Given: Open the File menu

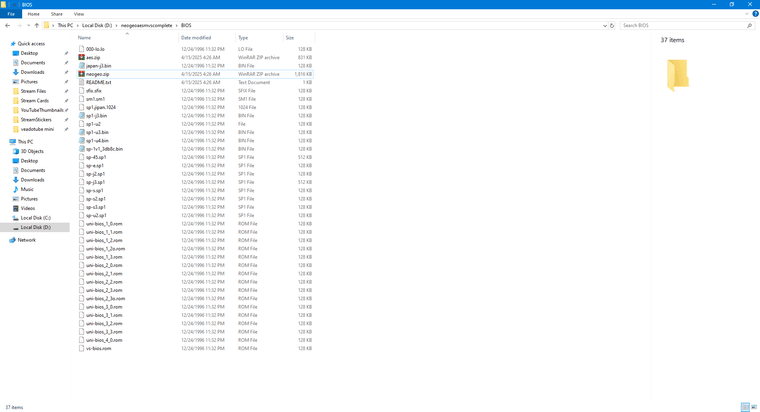Looking at the screenshot, I should (x=11, y=14).
